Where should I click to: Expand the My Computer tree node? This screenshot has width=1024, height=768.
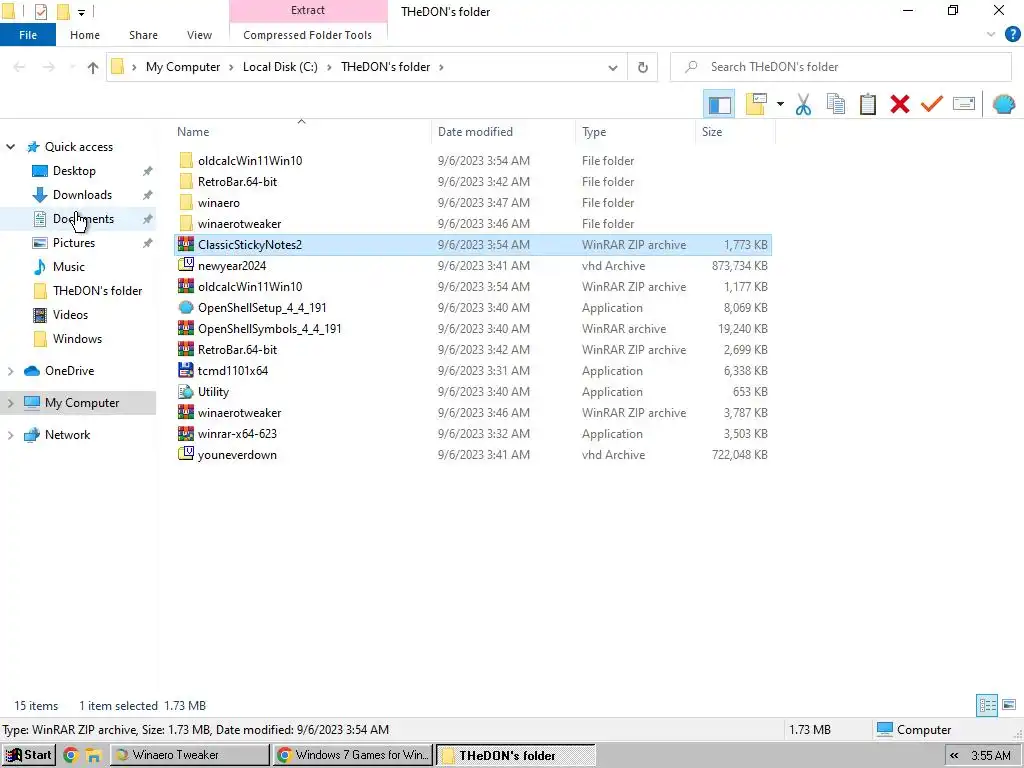coord(10,403)
